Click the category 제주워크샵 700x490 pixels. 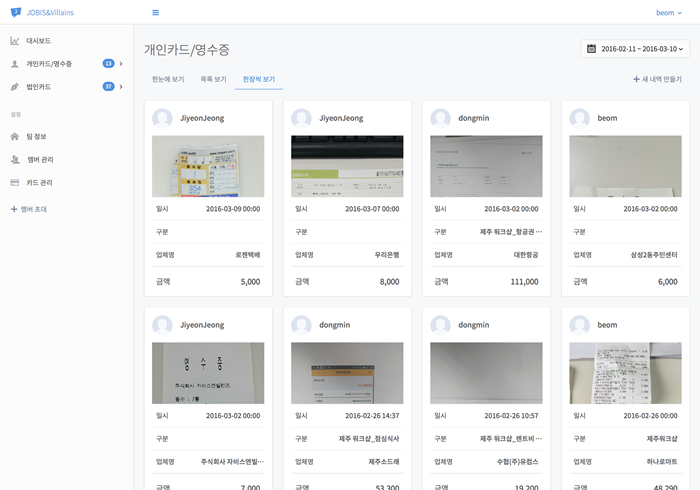pos(662,439)
